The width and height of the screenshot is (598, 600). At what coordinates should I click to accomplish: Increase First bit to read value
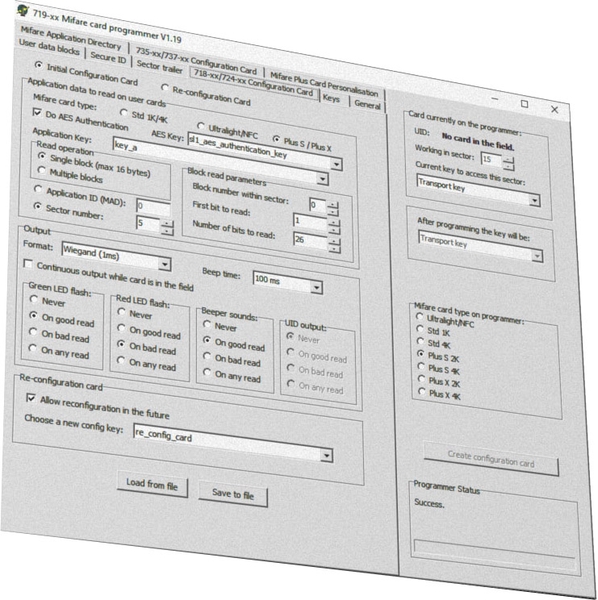click(334, 222)
